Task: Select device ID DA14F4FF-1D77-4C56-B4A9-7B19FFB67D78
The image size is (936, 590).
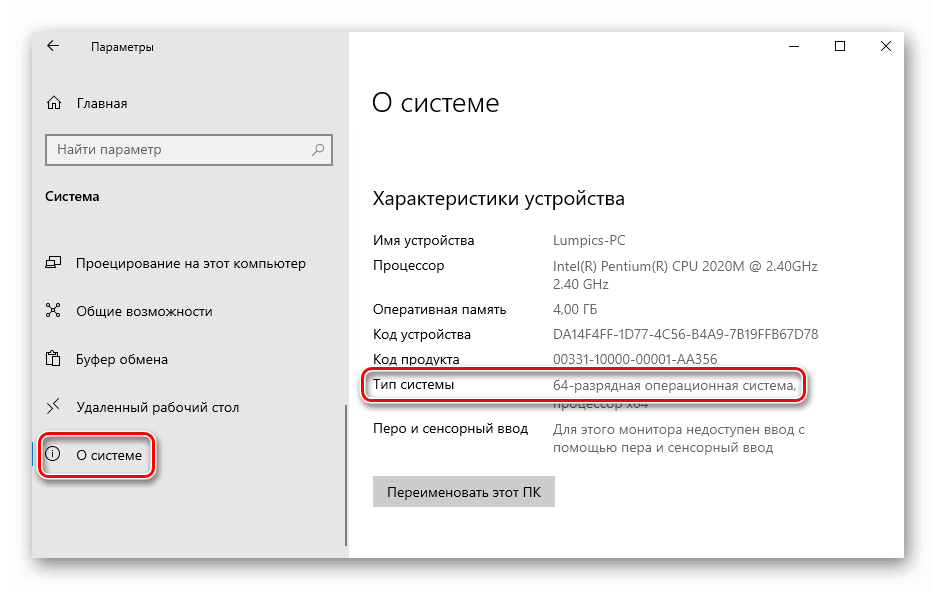Action: point(685,334)
